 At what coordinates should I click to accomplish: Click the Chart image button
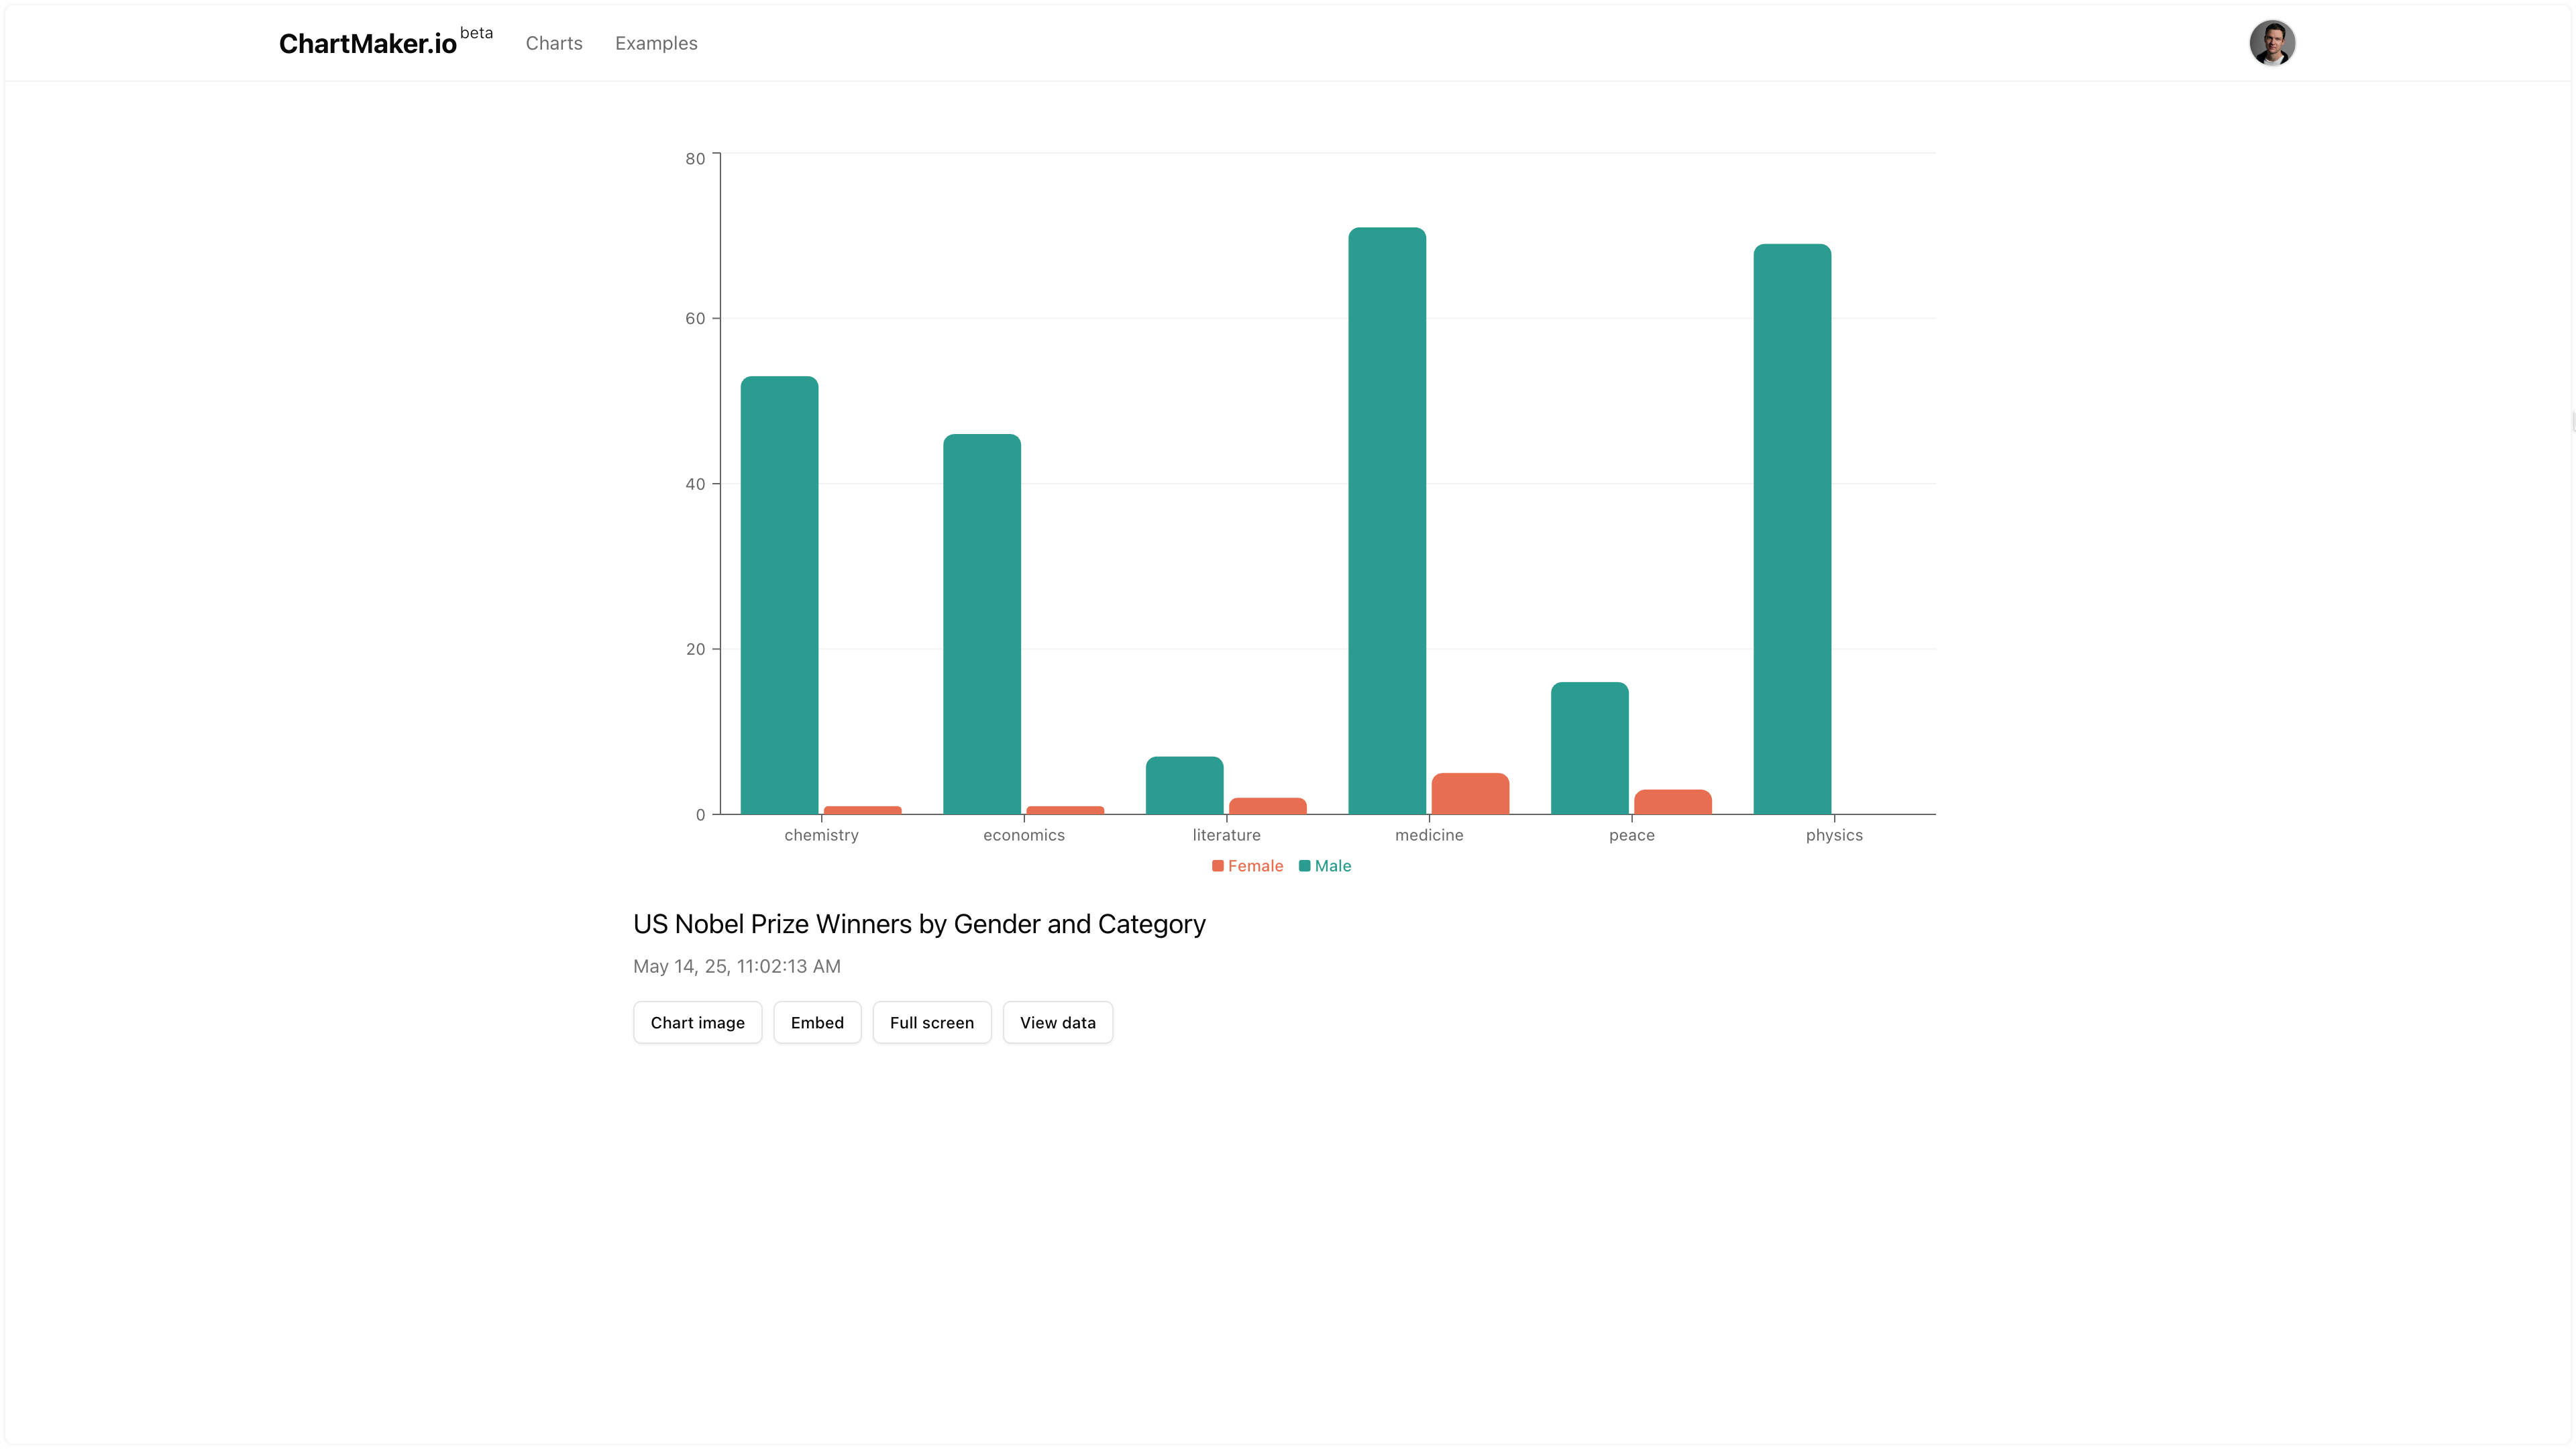(x=697, y=1022)
